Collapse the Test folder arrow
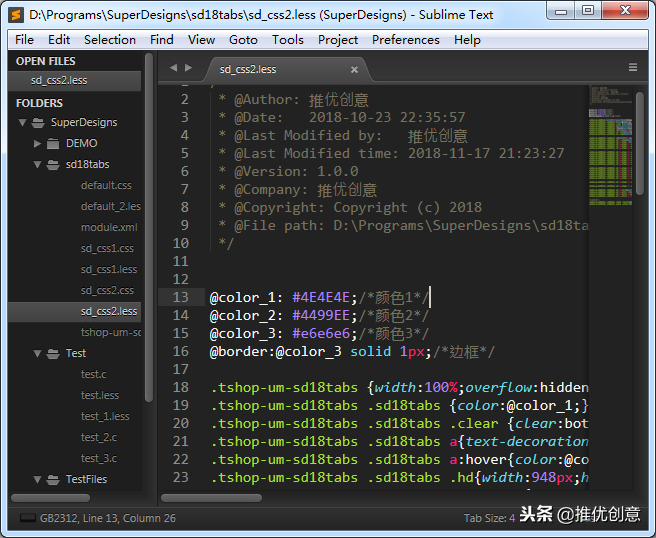Screen dimensions: 656x538 37,354
